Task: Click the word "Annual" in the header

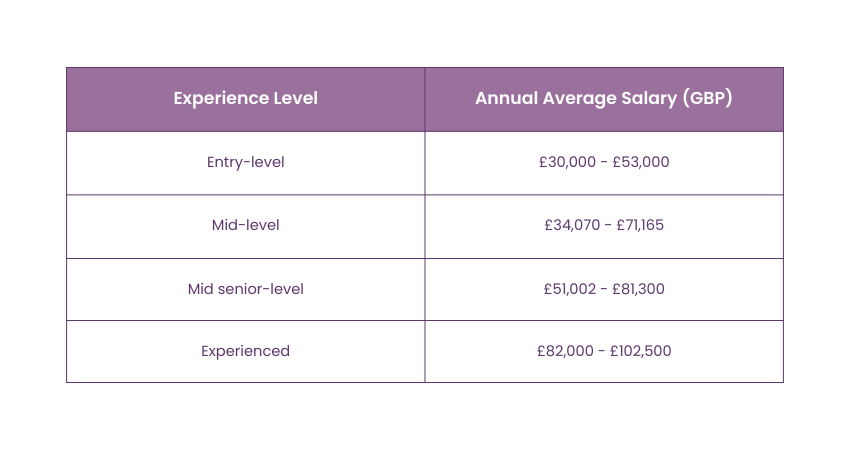Action: [x=506, y=98]
